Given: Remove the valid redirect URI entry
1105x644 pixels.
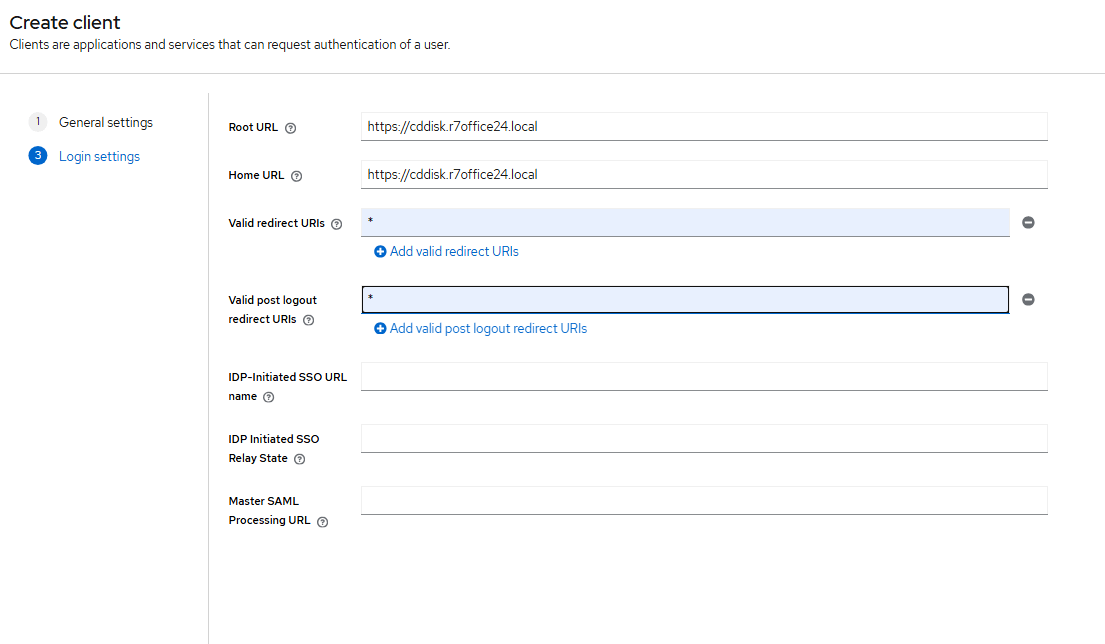Looking at the screenshot, I should coord(1028,223).
